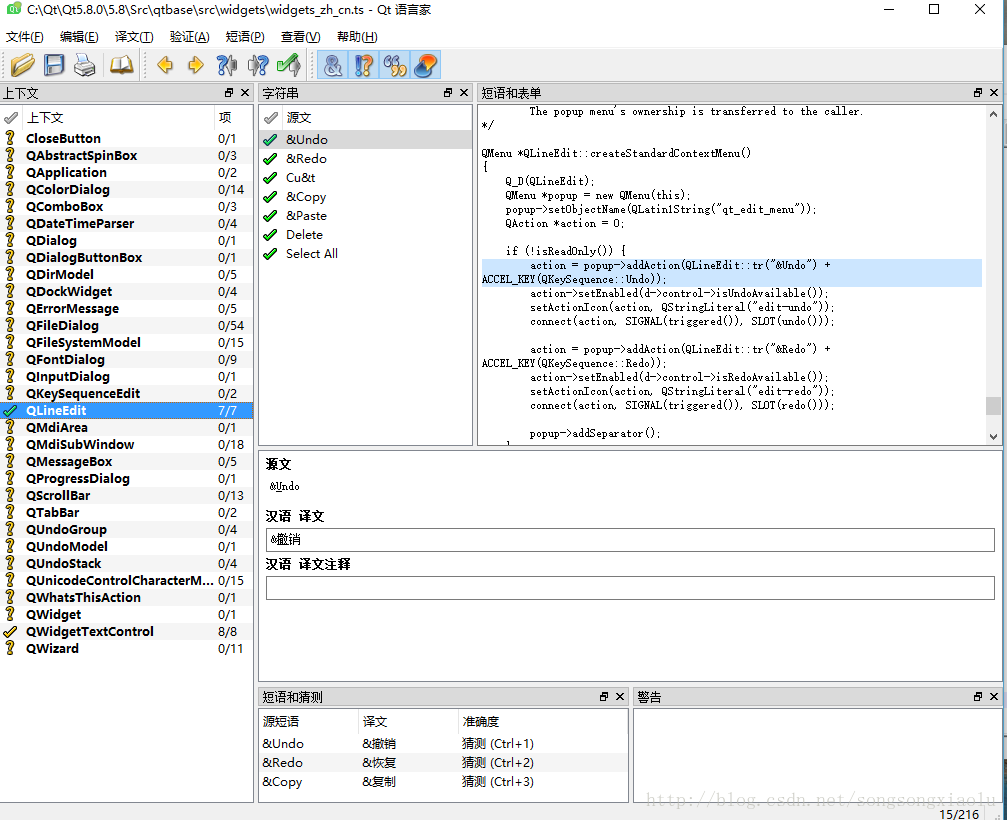1007x820 pixels.
Task: Select QUnicodeControlCharacterMenu context row
Action: click(127, 580)
